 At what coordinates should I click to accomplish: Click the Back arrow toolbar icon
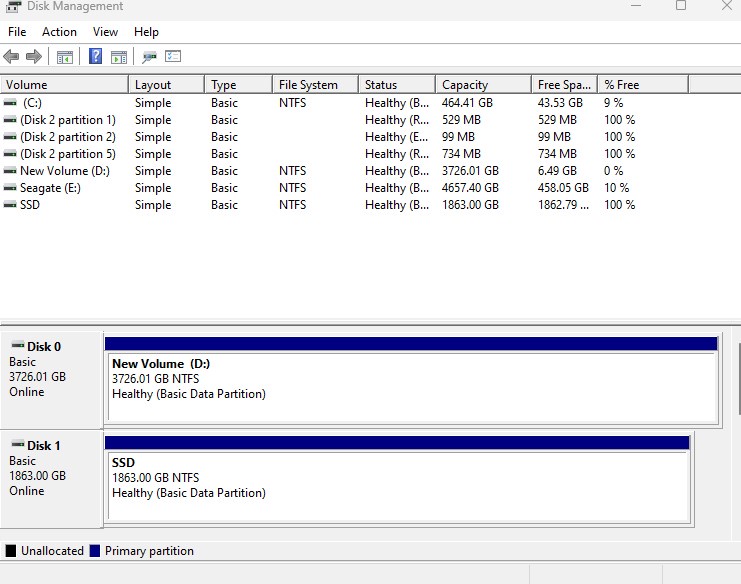11,57
